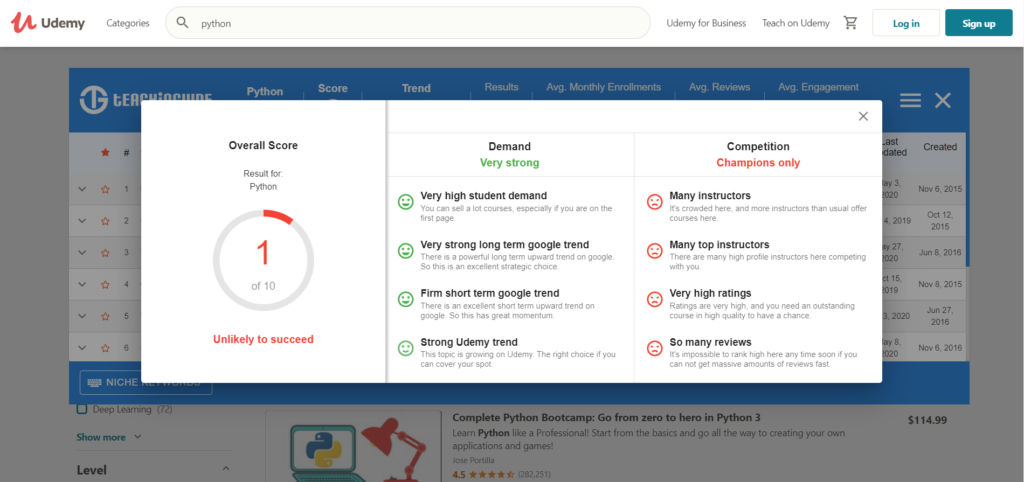Click the Score column header
Image resolution: width=1024 pixels, height=482 pixels.
pos(333,88)
